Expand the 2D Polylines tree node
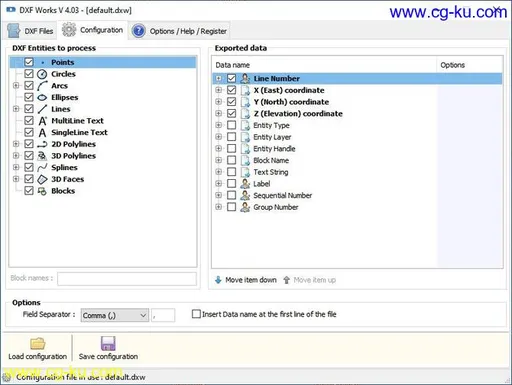Screen dimensions: 512x385 point(16,144)
